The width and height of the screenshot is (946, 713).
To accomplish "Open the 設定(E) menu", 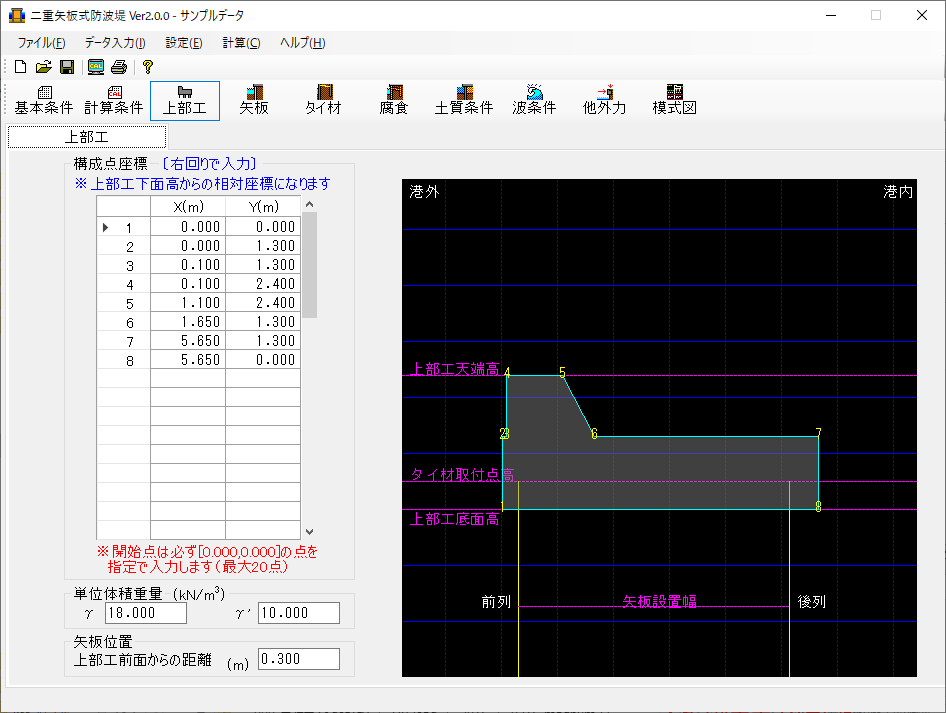I will (x=184, y=43).
